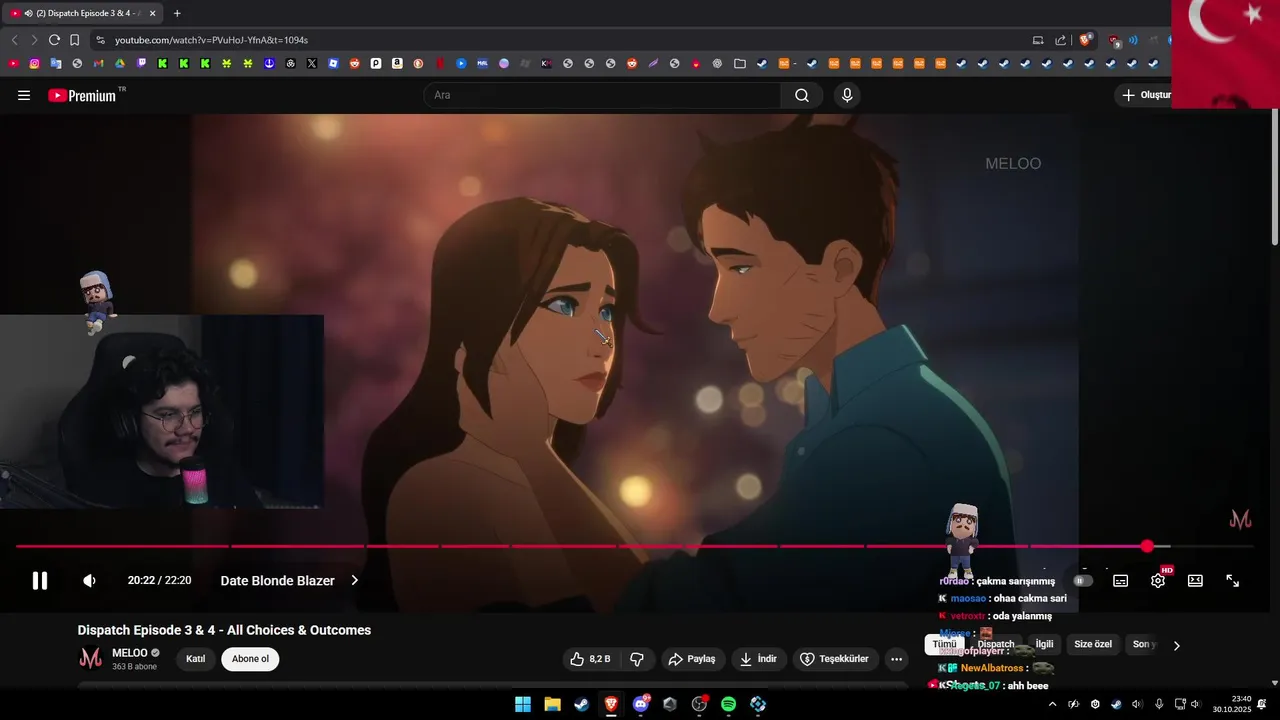Dislike the video
This screenshot has width=1280, height=720.
[637, 659]
